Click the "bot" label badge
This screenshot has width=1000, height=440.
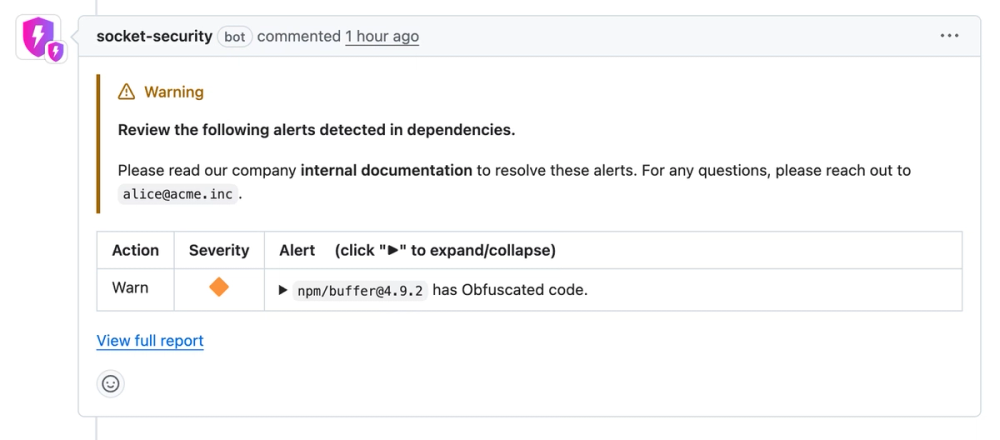[x=234, y=37]
